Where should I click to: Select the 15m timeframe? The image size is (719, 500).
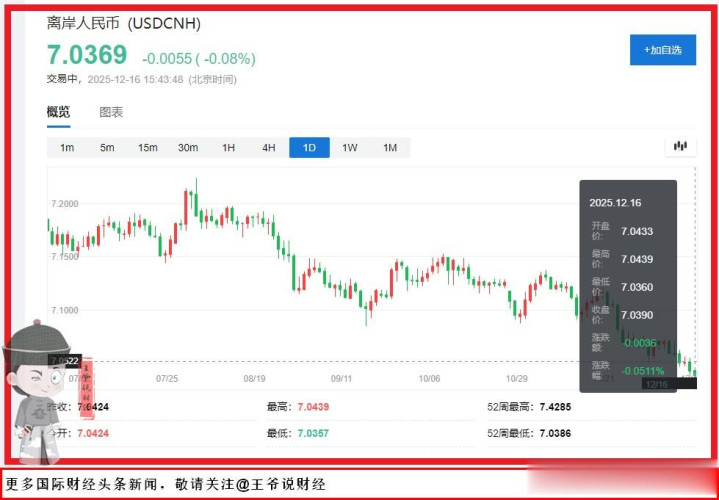148,148
